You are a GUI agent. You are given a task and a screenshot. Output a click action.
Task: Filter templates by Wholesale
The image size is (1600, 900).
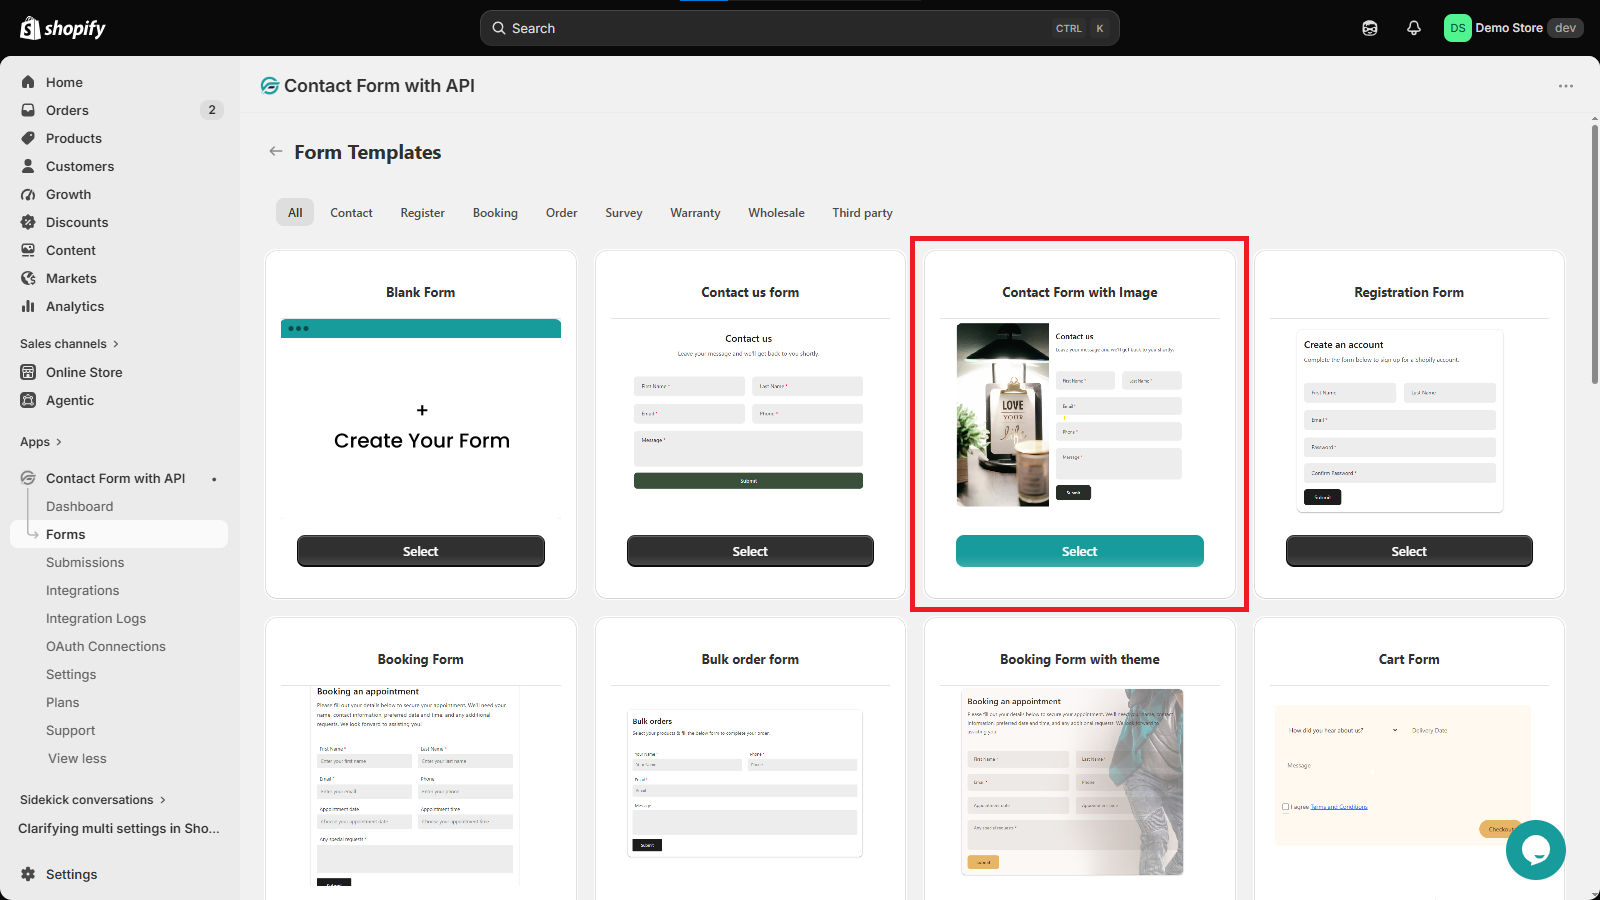tap(776, 212)
